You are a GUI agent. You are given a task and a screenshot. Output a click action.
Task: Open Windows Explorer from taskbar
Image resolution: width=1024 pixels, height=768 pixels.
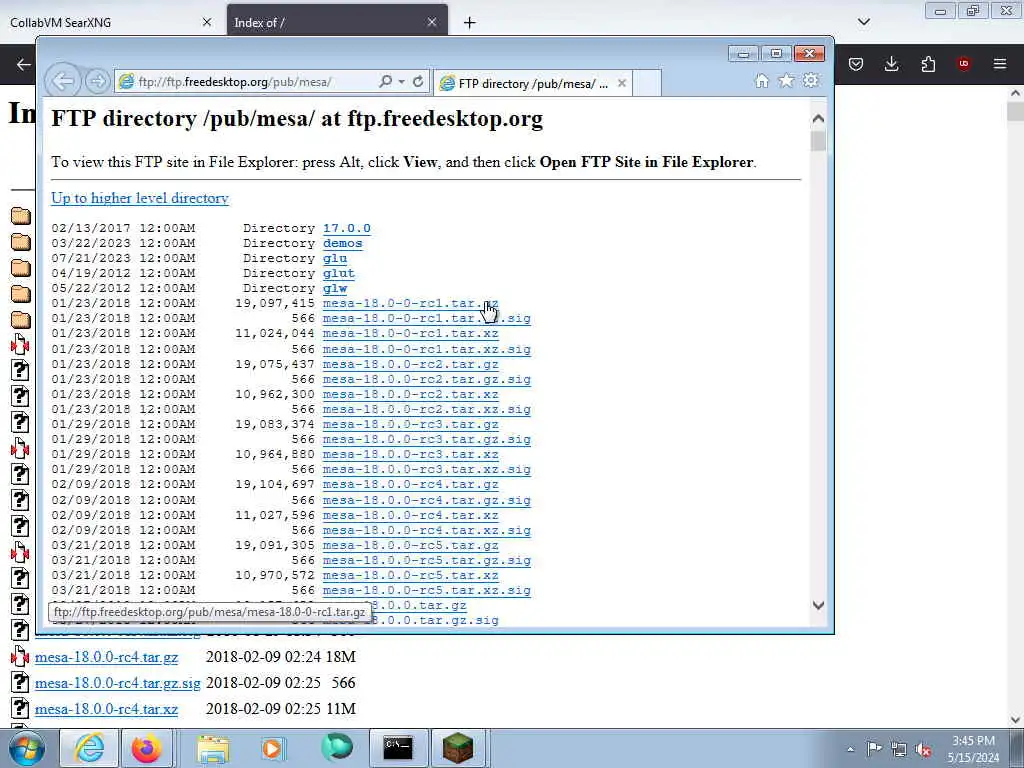[213, 748]
